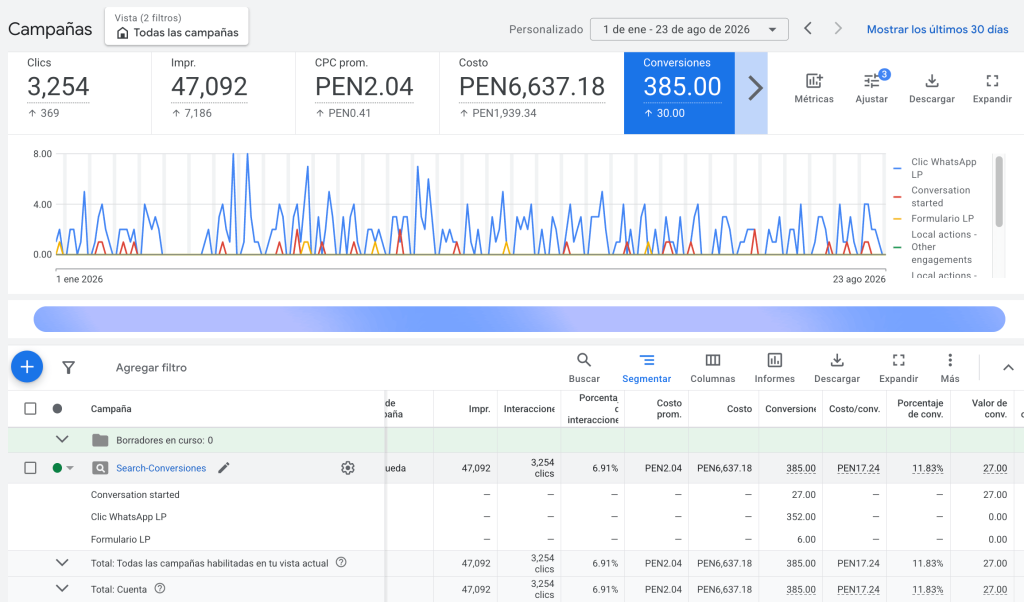Select the Costo scorecard
This screenshot has width=1024, height=602.
(x=532, y=93)
